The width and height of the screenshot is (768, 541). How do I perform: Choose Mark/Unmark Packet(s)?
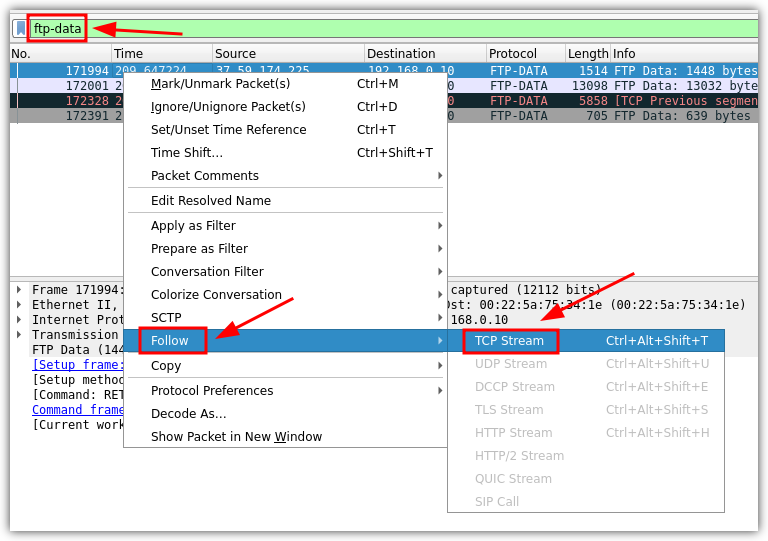[x=220, y=84]
